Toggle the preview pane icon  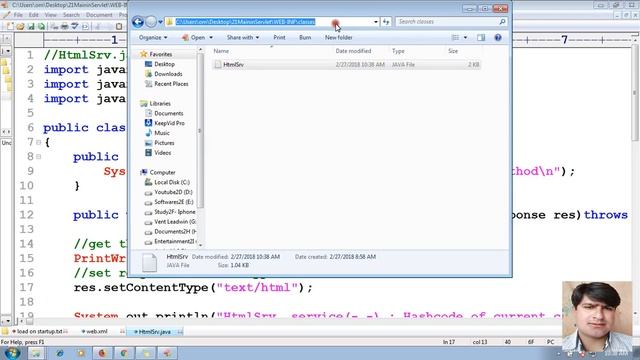481,38
